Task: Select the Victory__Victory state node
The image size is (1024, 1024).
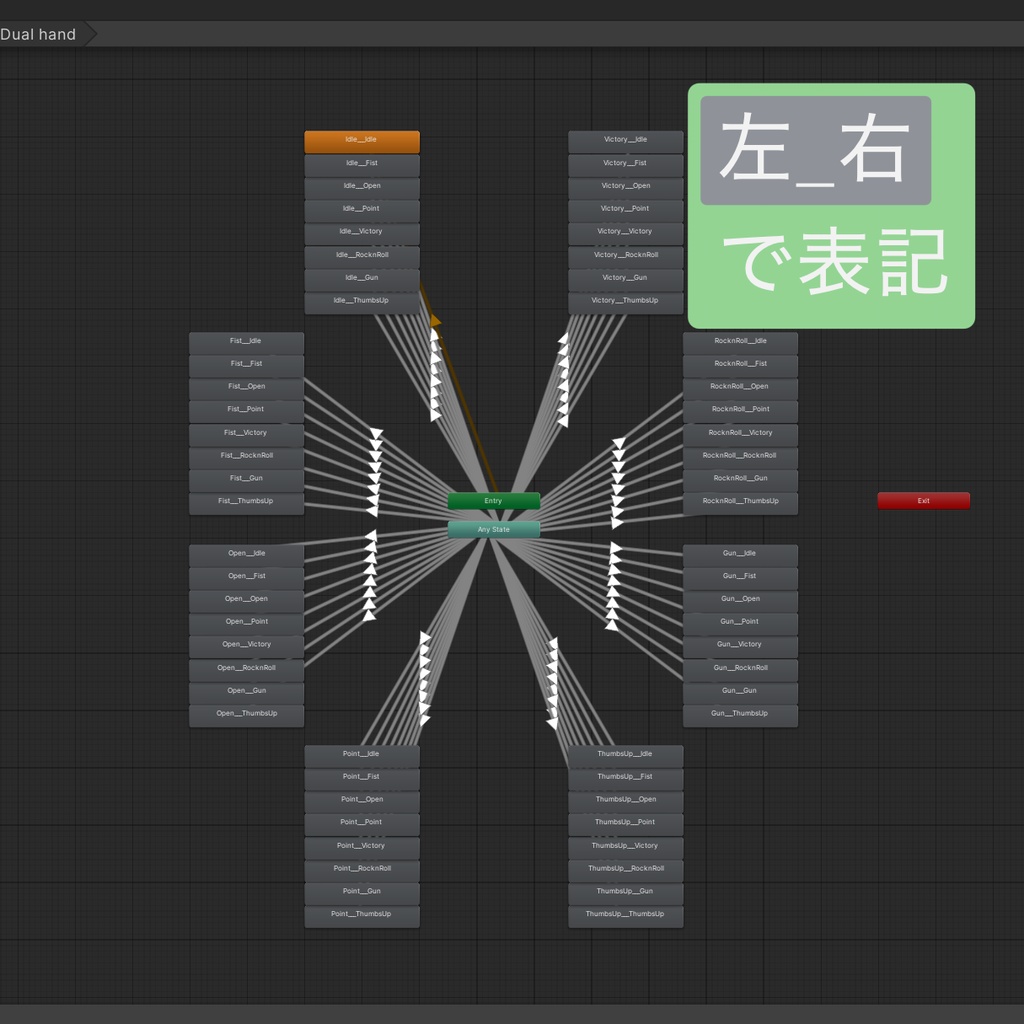Action: (x=626, y=233)
